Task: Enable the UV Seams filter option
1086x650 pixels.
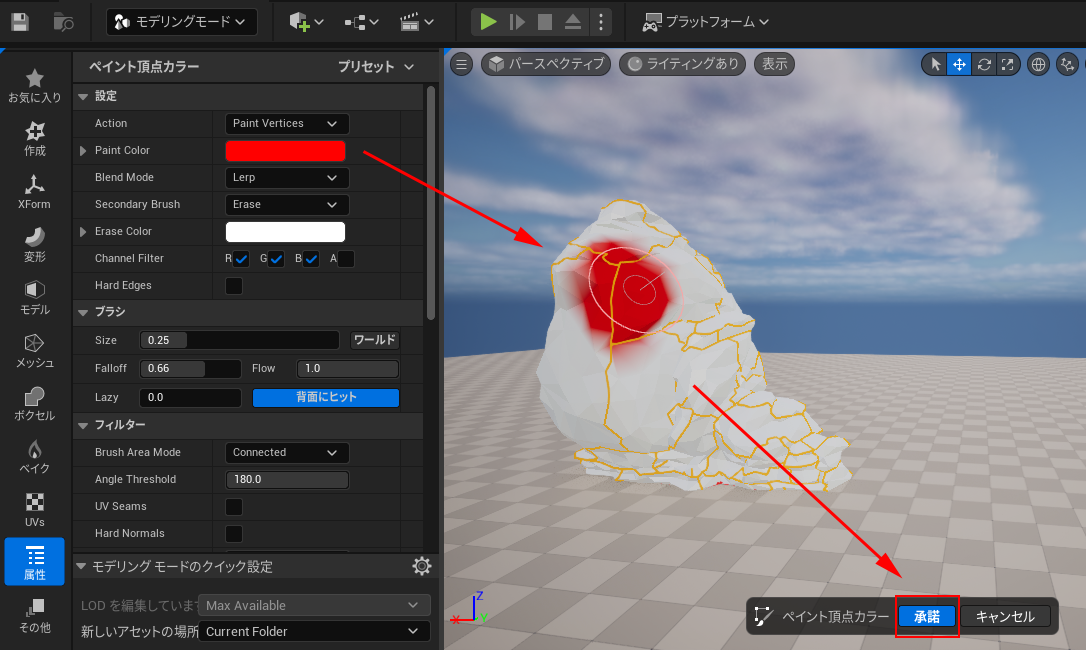Action: click(233, 507)
